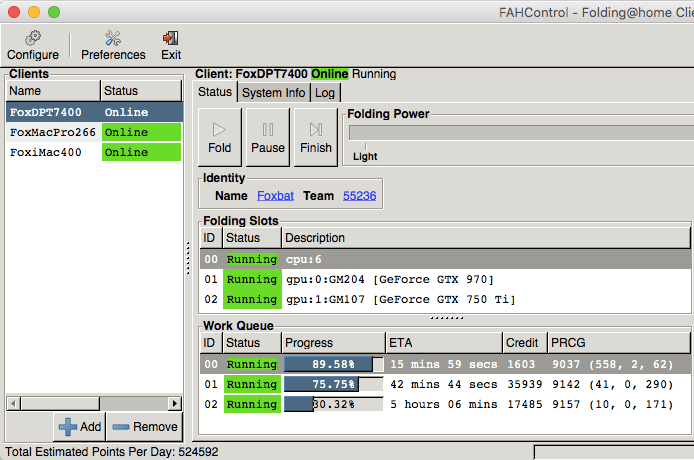Image resolution: width=694 pixels, height=460 pixels.
Task: Close the FAHControl window
Action: pos(14,12)
